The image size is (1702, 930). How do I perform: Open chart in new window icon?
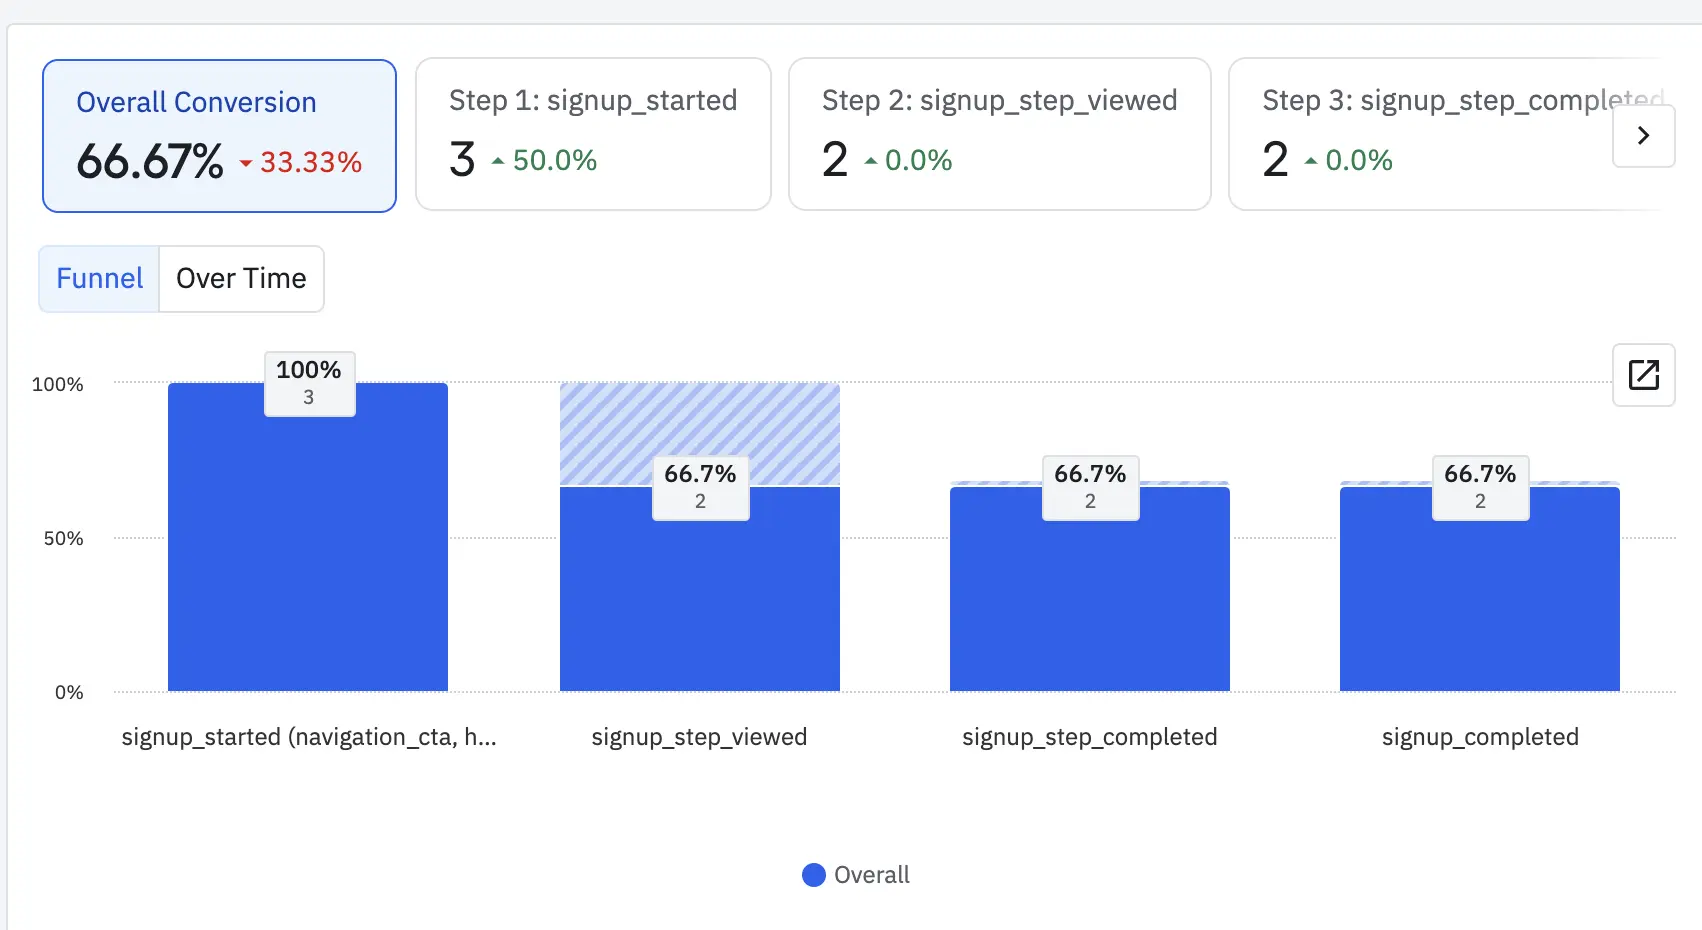1643,375
